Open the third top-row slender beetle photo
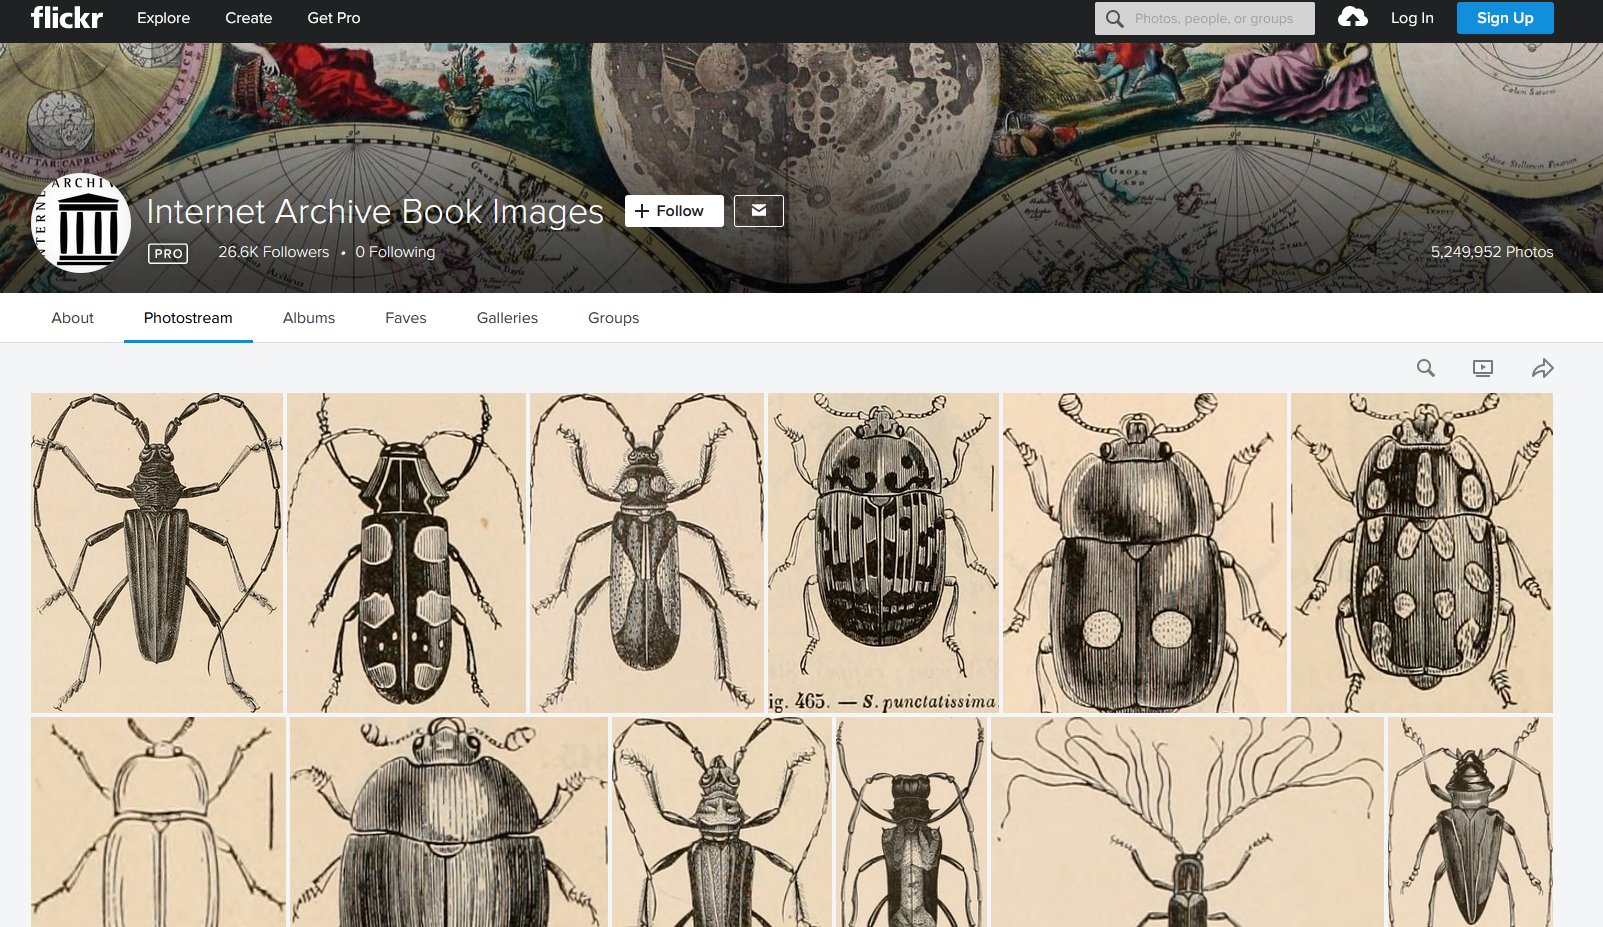1603x927 pixels. coord(647,552)
